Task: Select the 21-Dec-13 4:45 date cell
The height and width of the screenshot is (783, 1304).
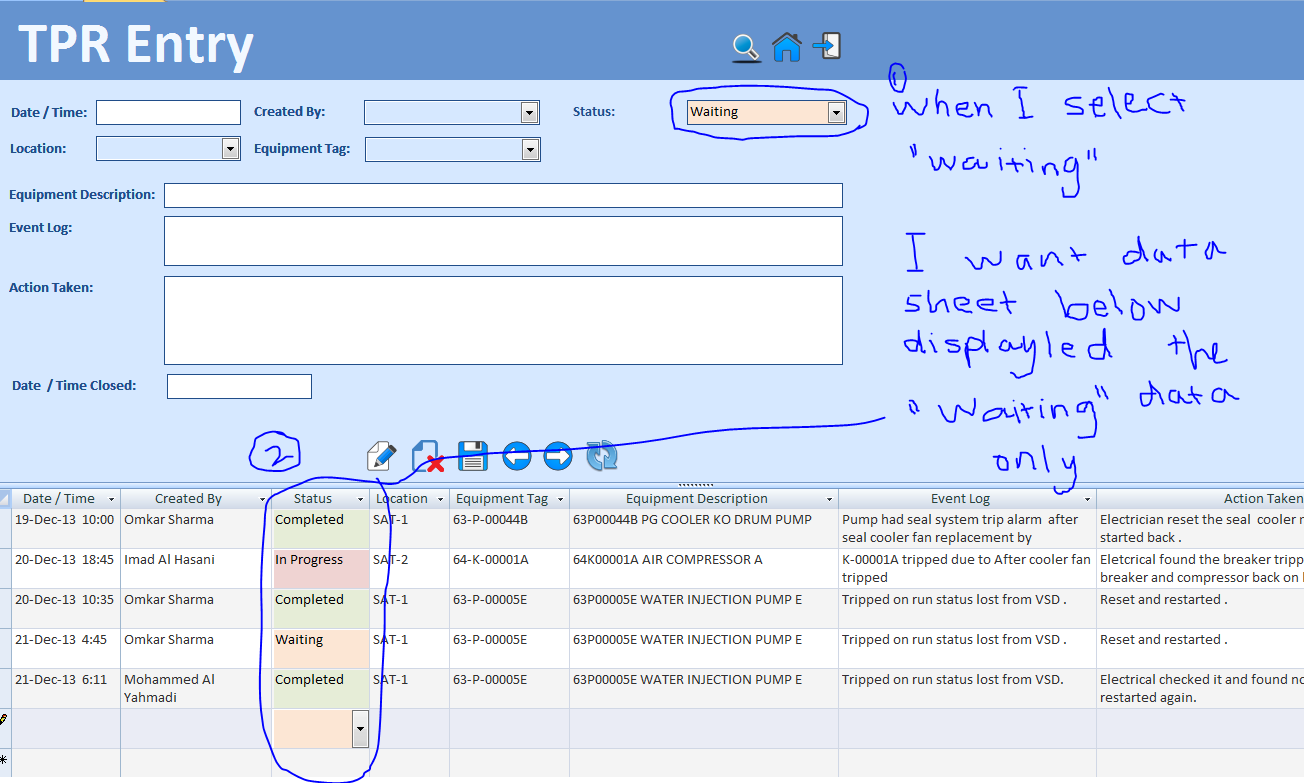Action: click(x=66, y=649)
